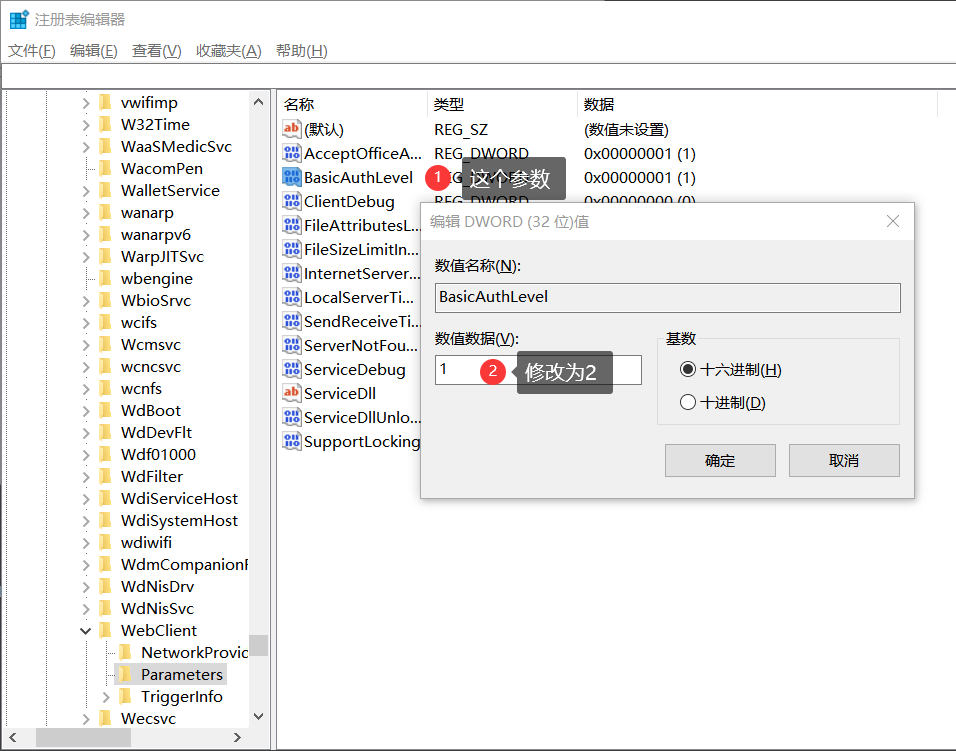Click the string icon of ServiceDll value

(x=291, y=393)
